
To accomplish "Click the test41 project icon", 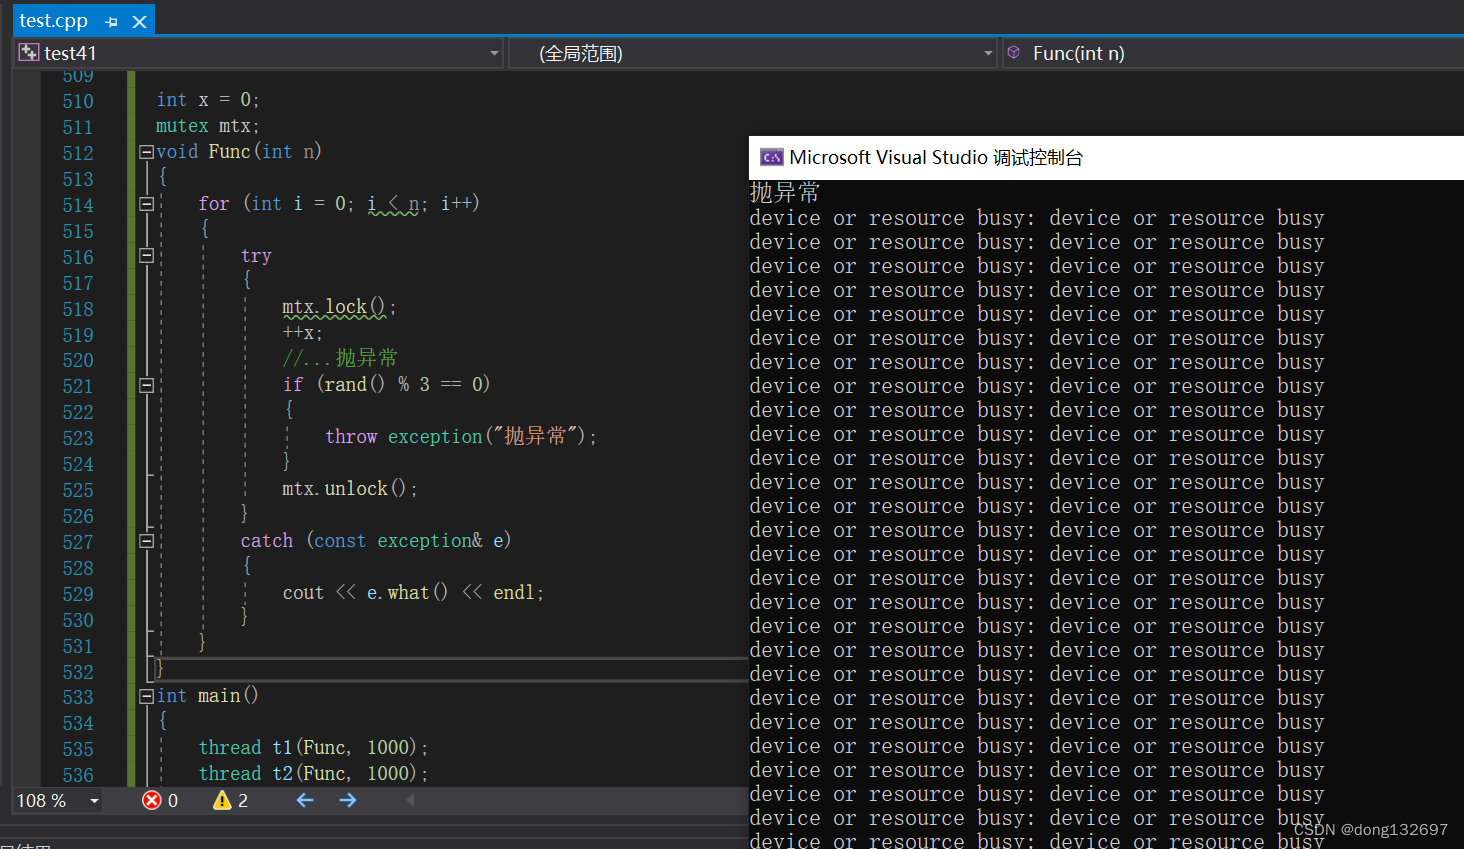I will 29,53.
